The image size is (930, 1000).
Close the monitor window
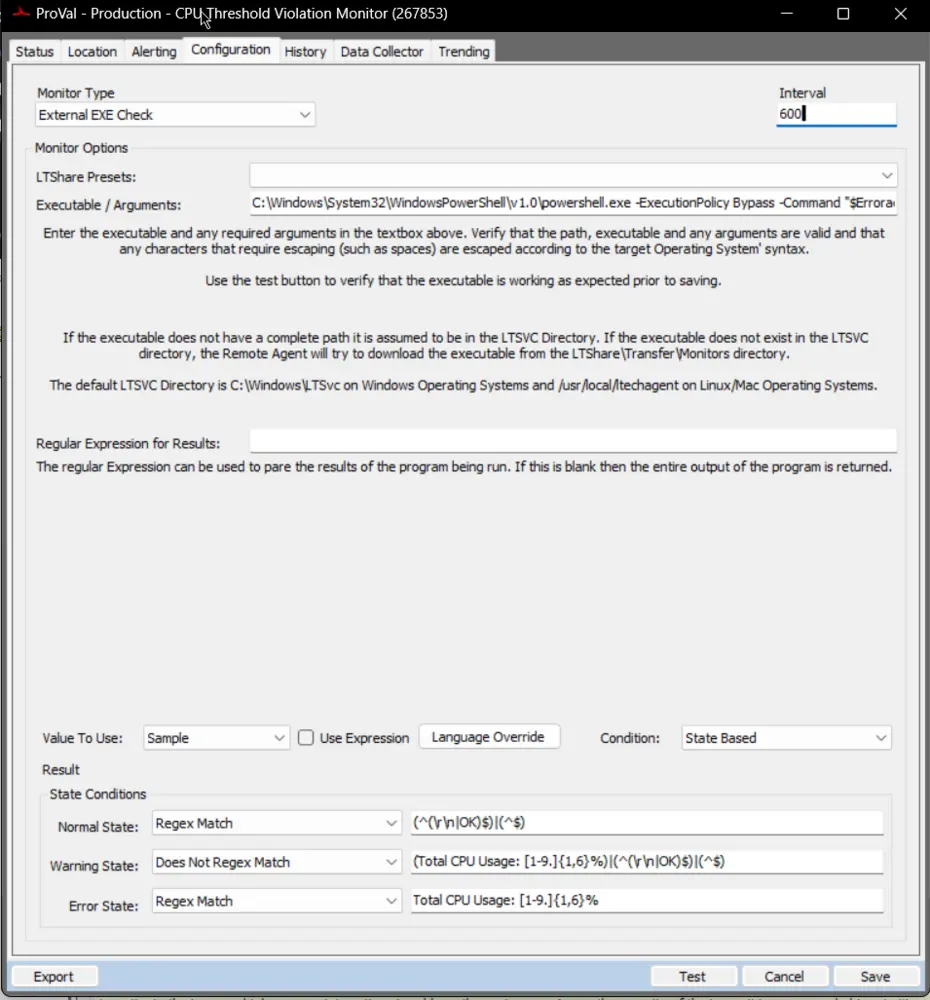pos(900,13)
